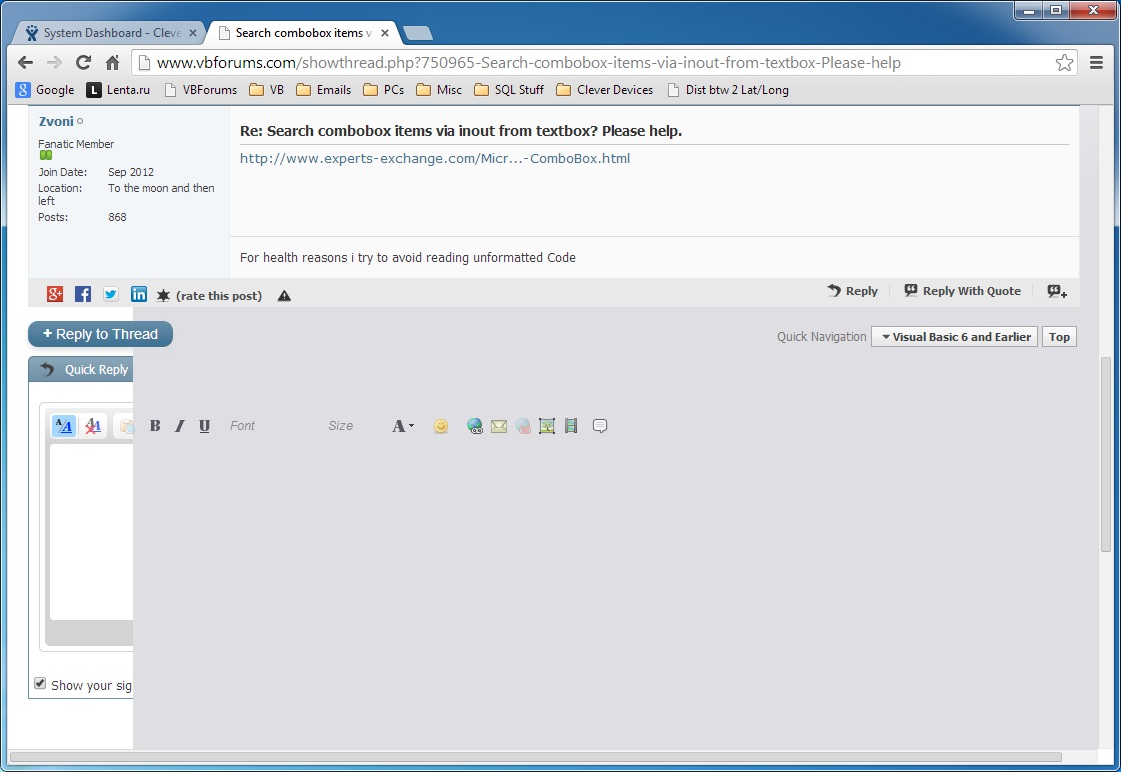The image size is (1121, 772).
Task: Click the Quick Reply header
Action: coord(81,370)
